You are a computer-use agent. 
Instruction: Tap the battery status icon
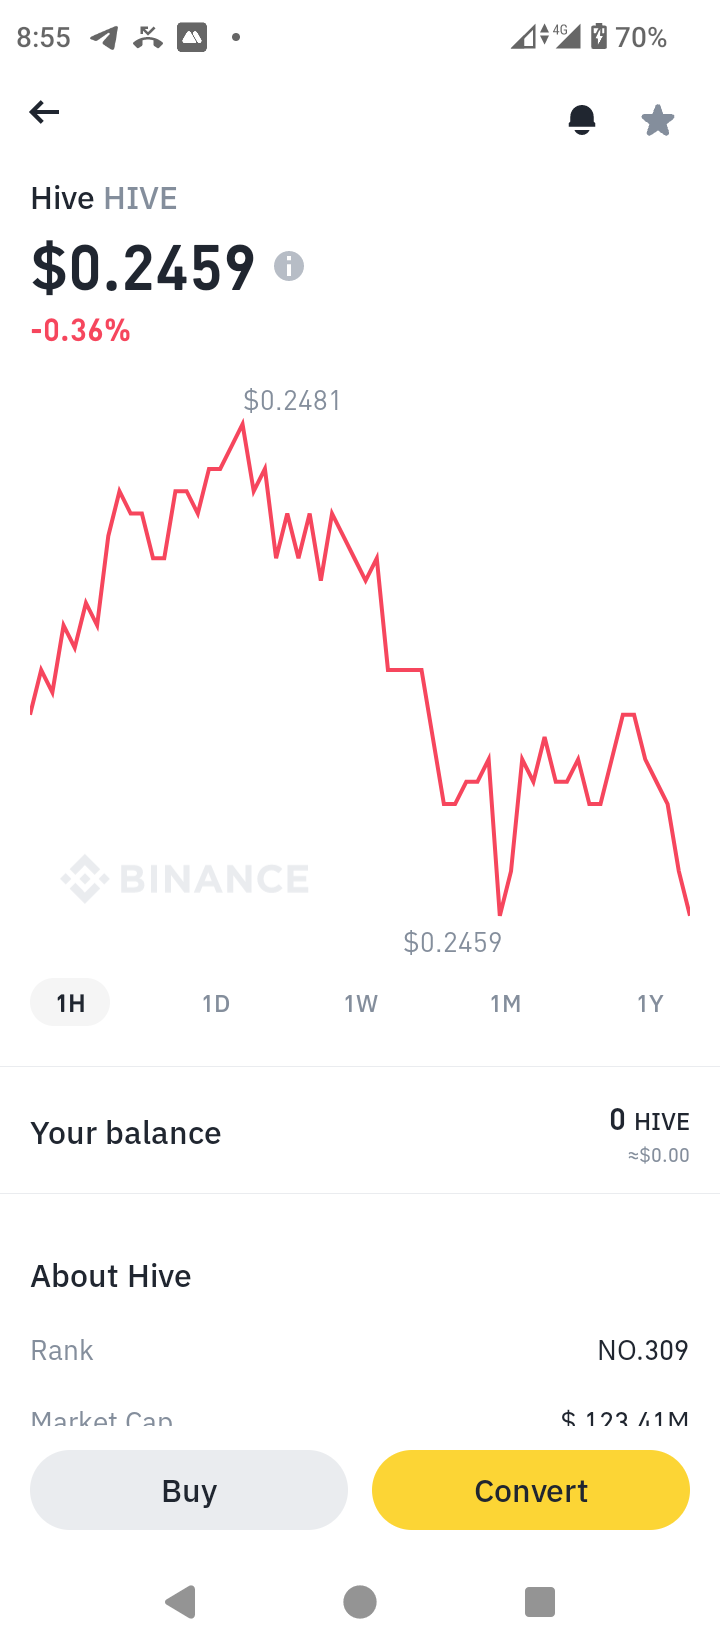point(599,37)
